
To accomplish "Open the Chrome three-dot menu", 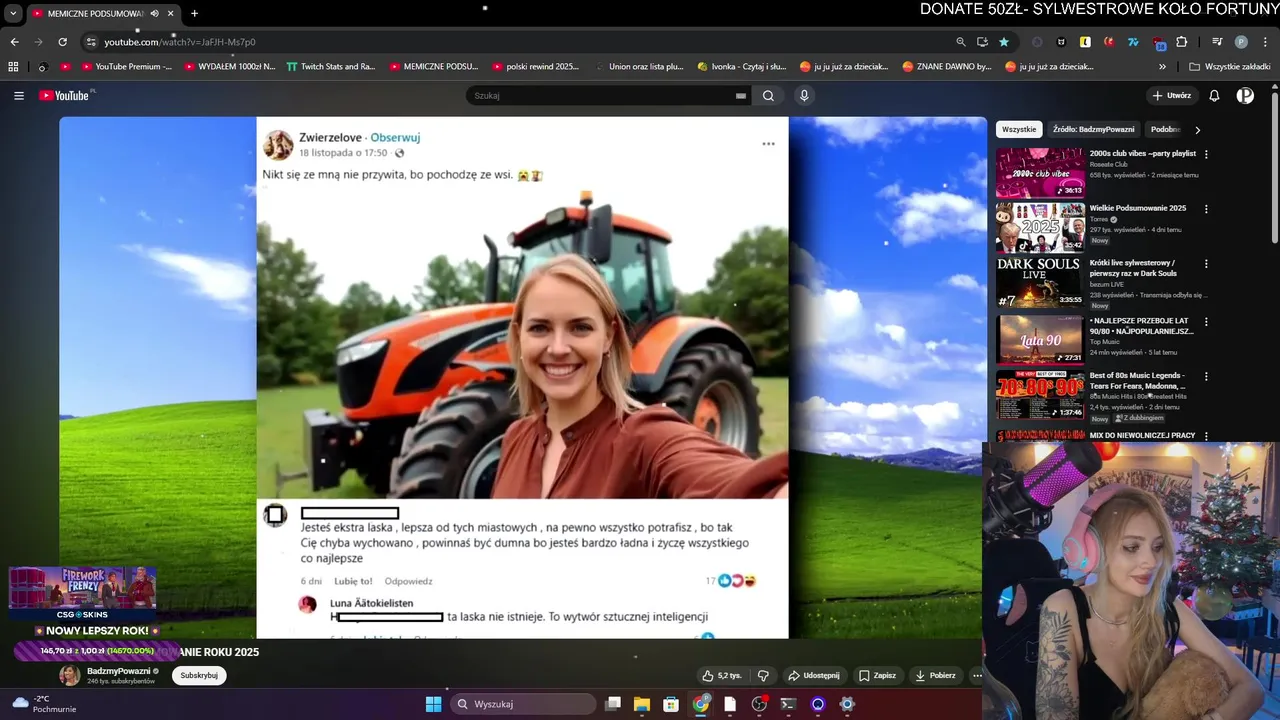I will point(1265,42).
